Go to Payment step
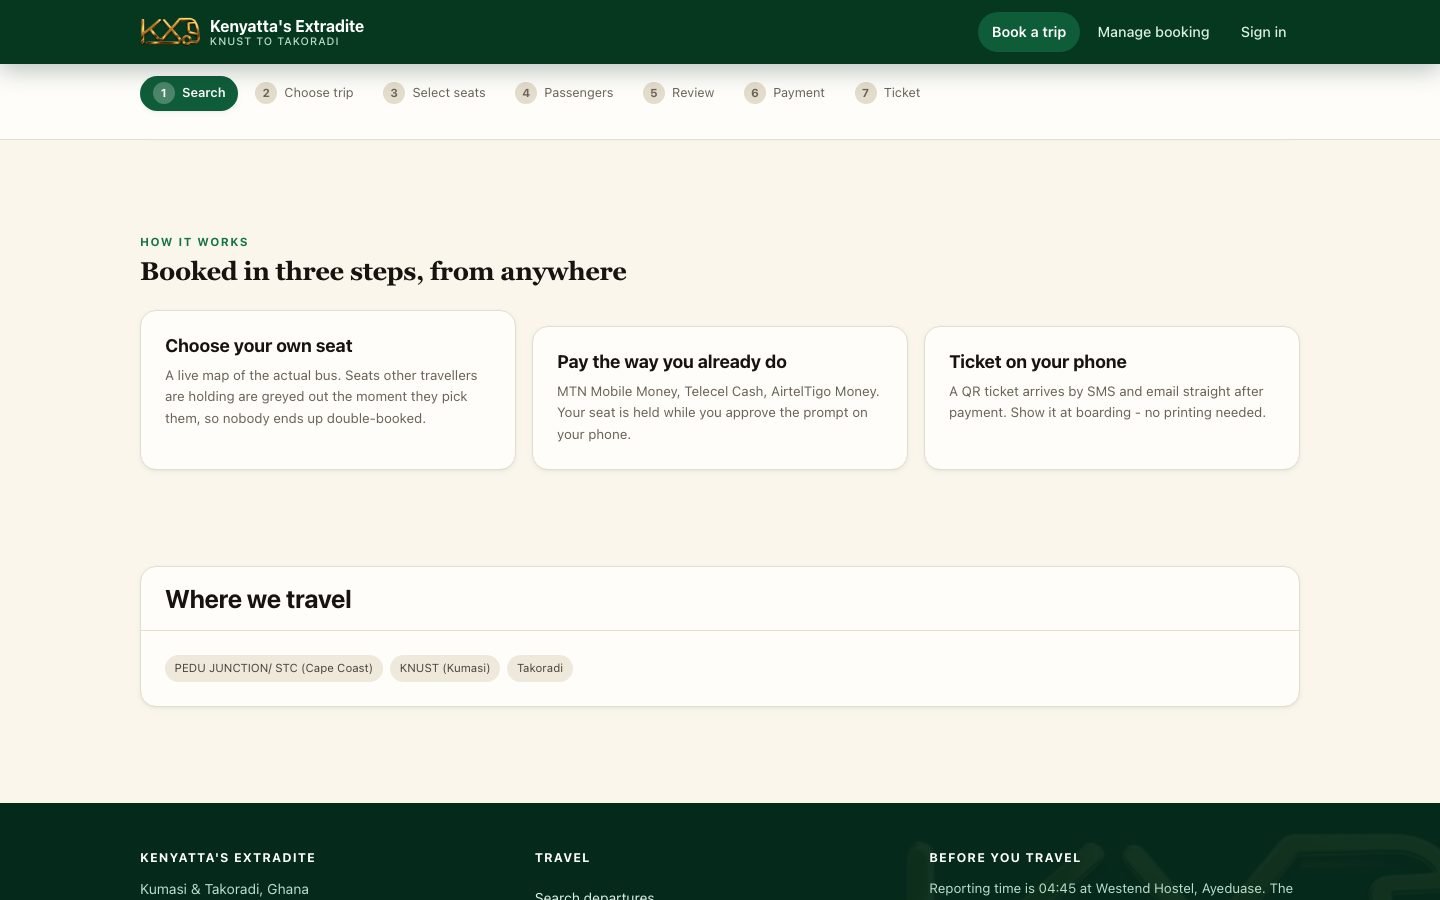Viewport: 1440px width, 900px height. 785,93
